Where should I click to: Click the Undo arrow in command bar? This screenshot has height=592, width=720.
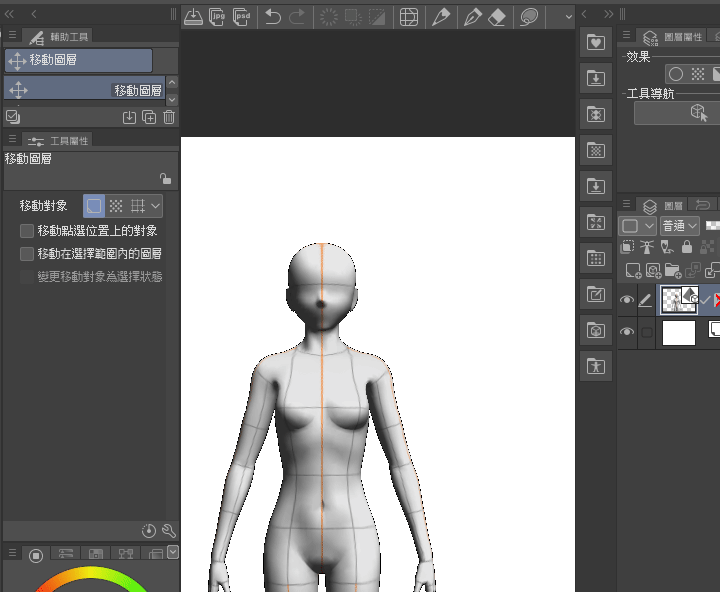coord(273,17)
